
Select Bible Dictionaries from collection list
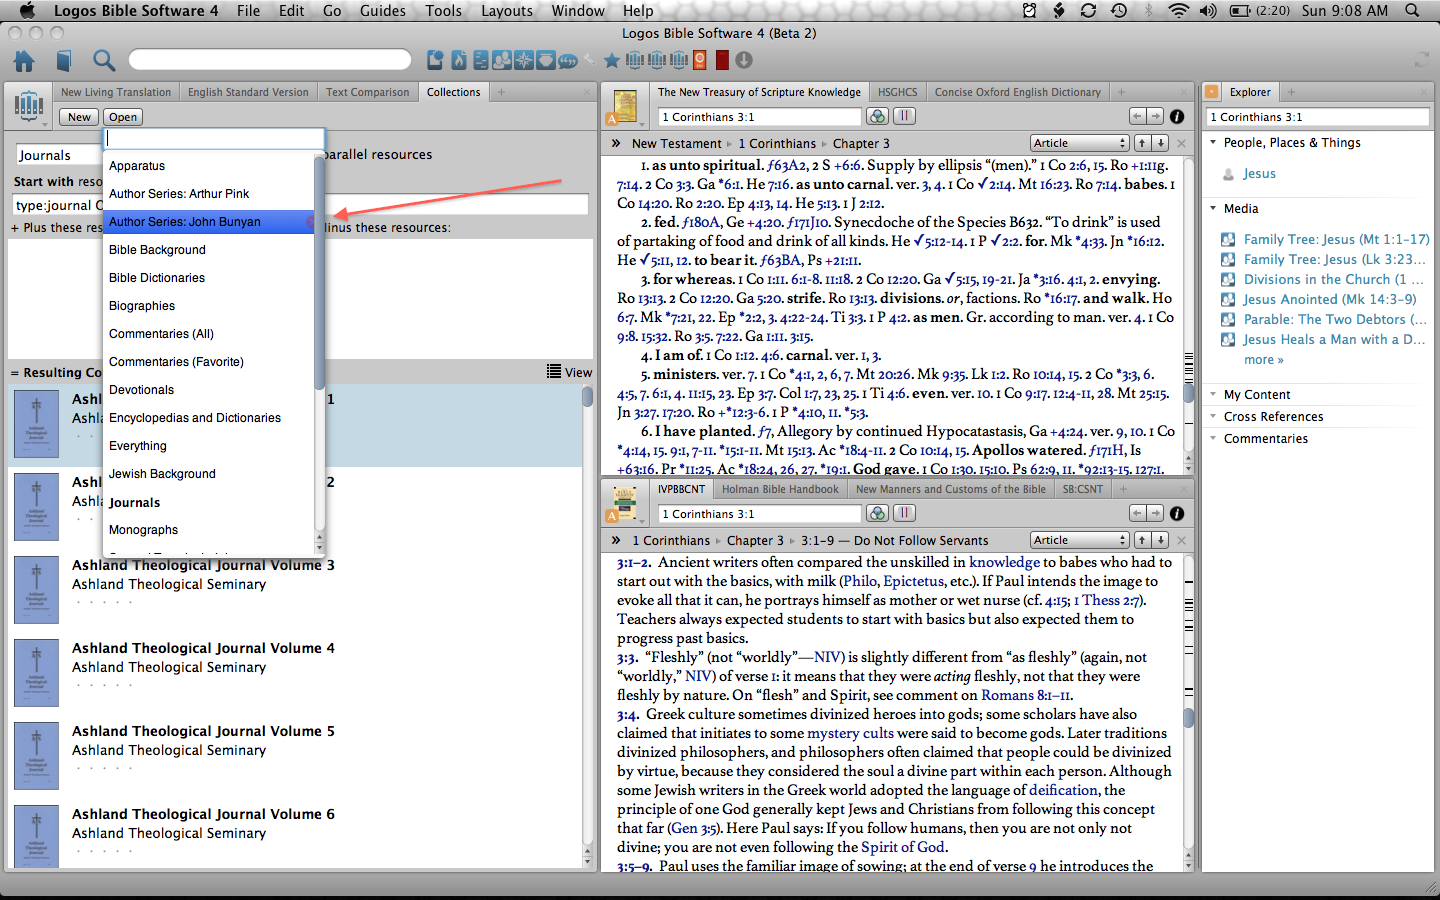[x=209, y=278]
